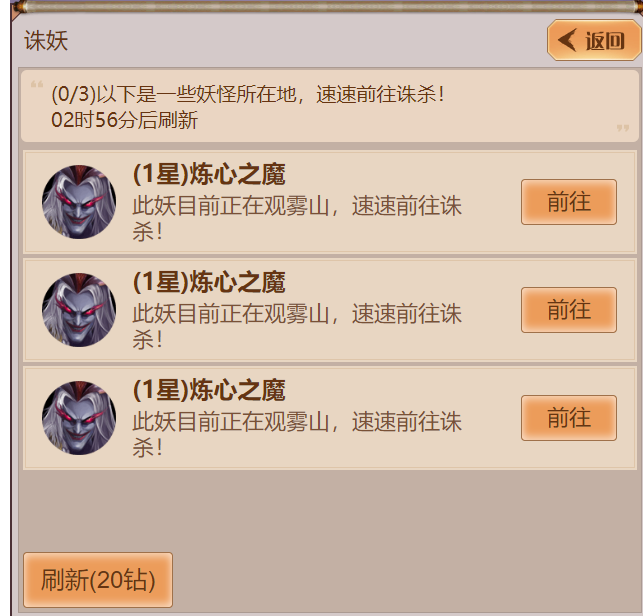Click the second entry's 观雾山 location description
This screenshot has width=643, height=616.
click(x=297, y=326)
